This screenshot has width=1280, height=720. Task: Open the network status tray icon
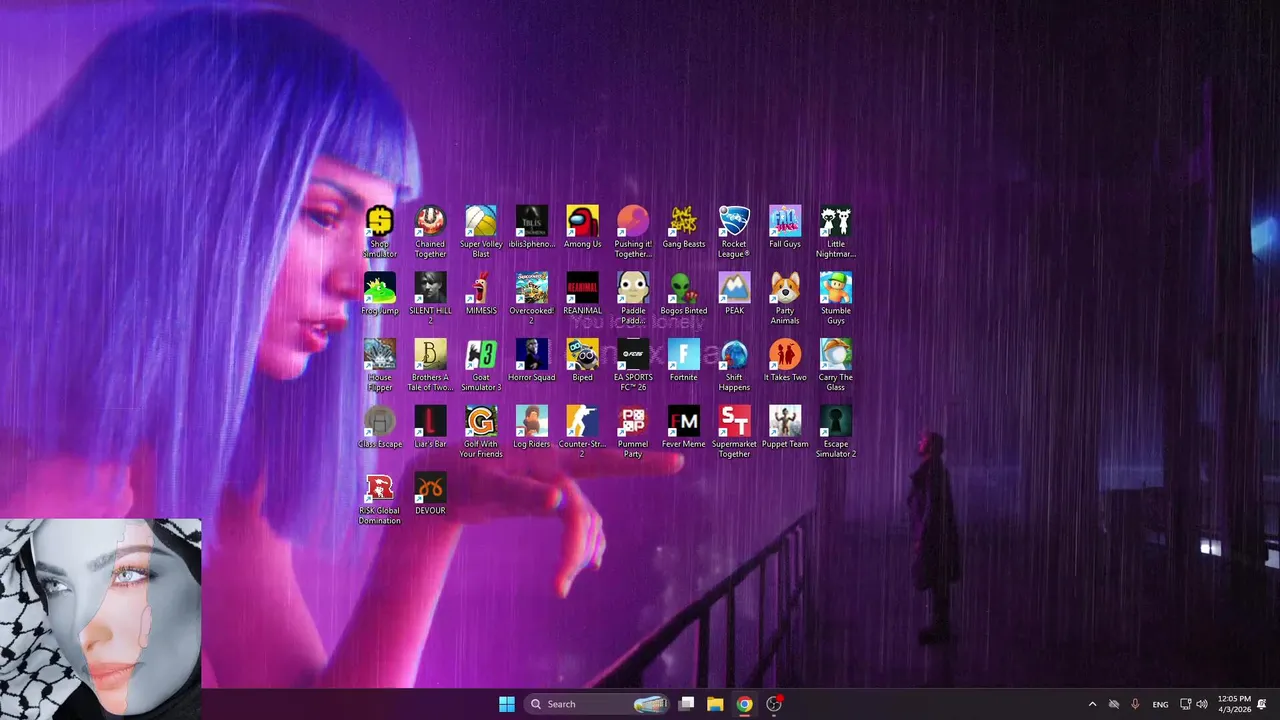1186,704
